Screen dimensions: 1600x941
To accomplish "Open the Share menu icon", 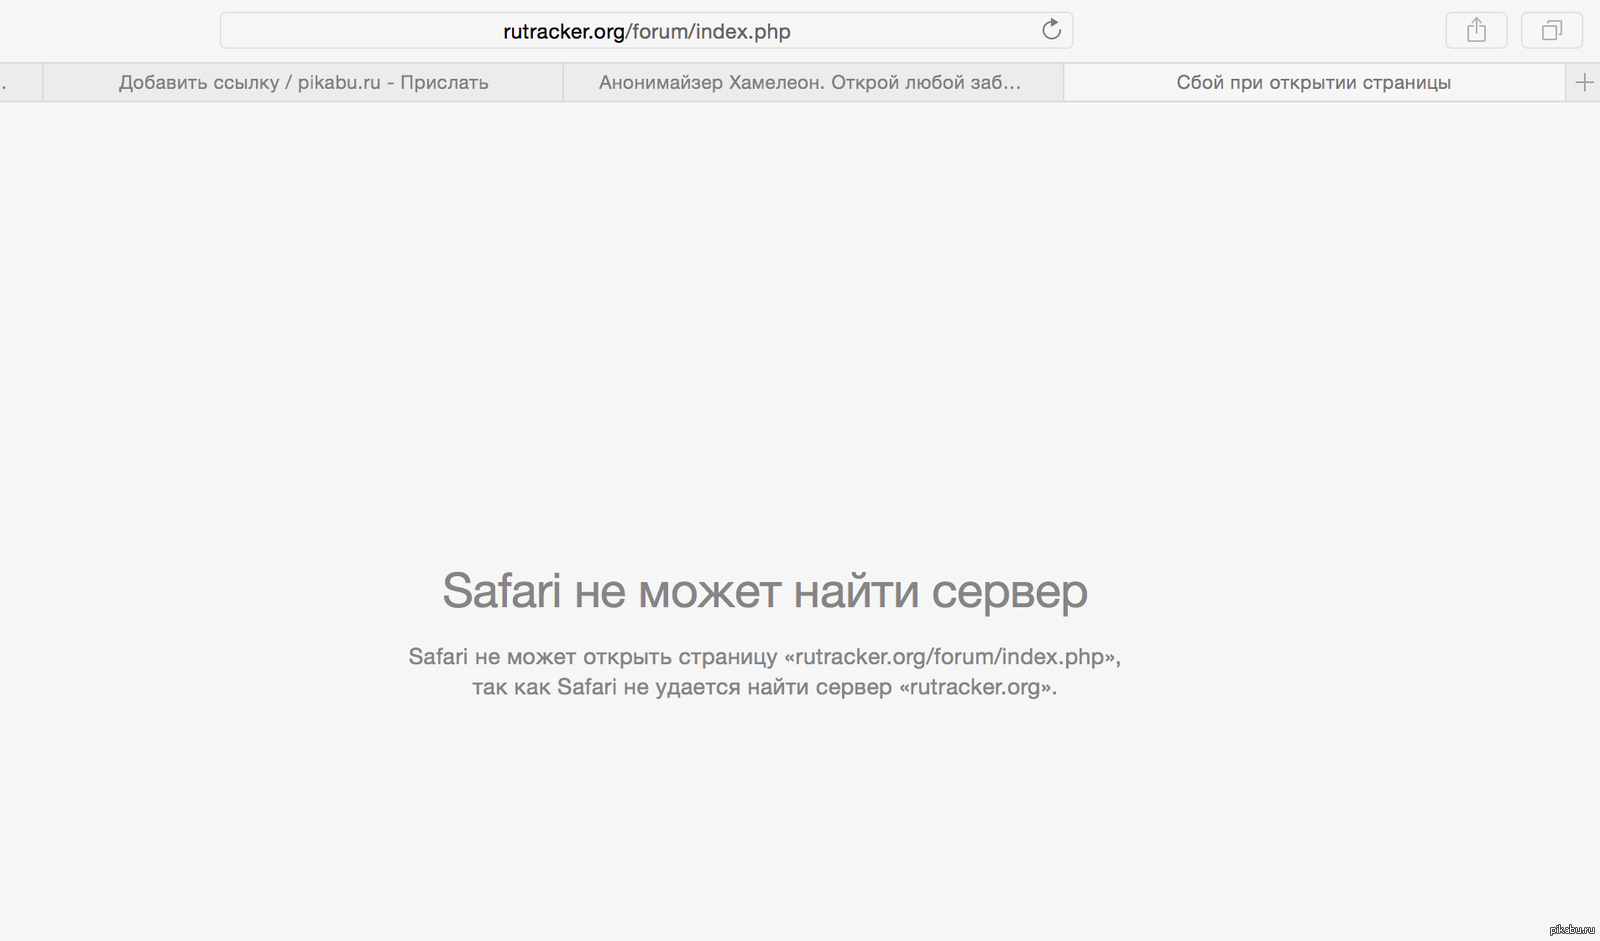I will coord(1476,30).
